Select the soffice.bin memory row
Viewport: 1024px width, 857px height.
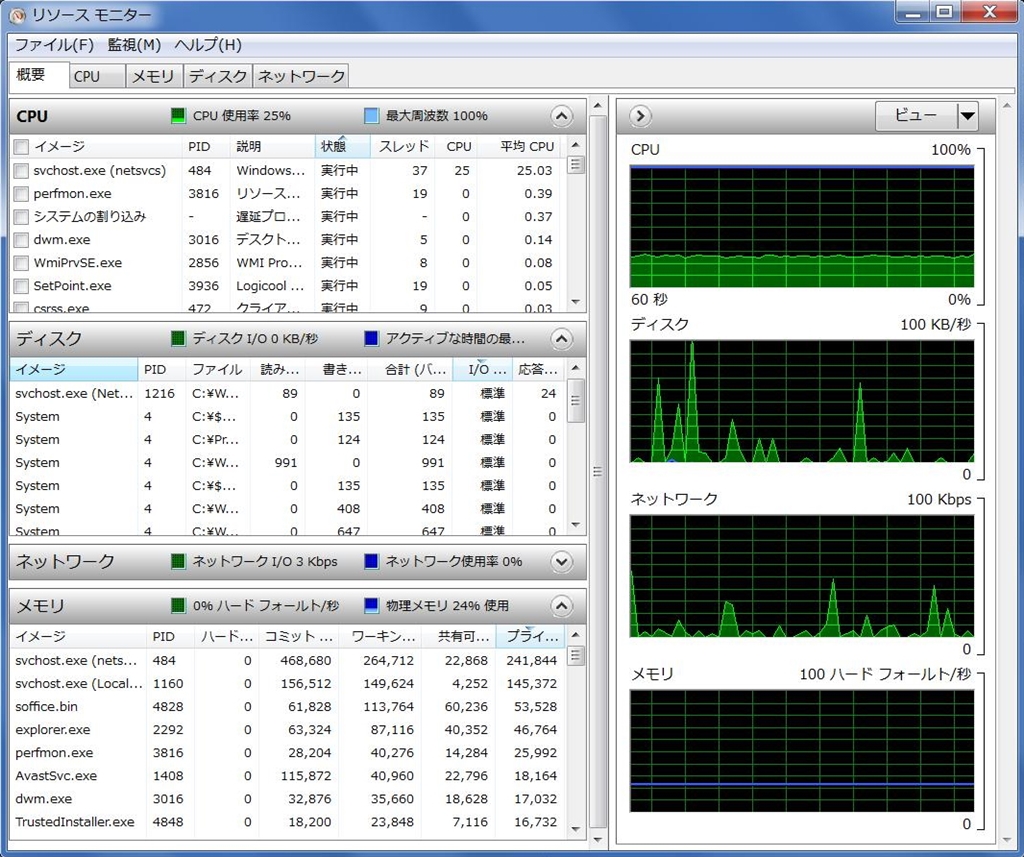(x=287, y=707)
